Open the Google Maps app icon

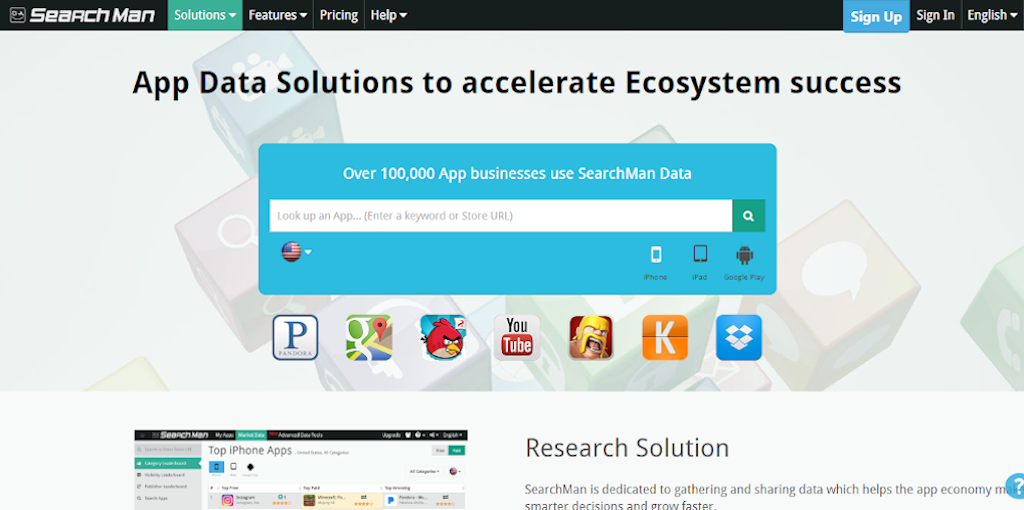click(369, 338)
